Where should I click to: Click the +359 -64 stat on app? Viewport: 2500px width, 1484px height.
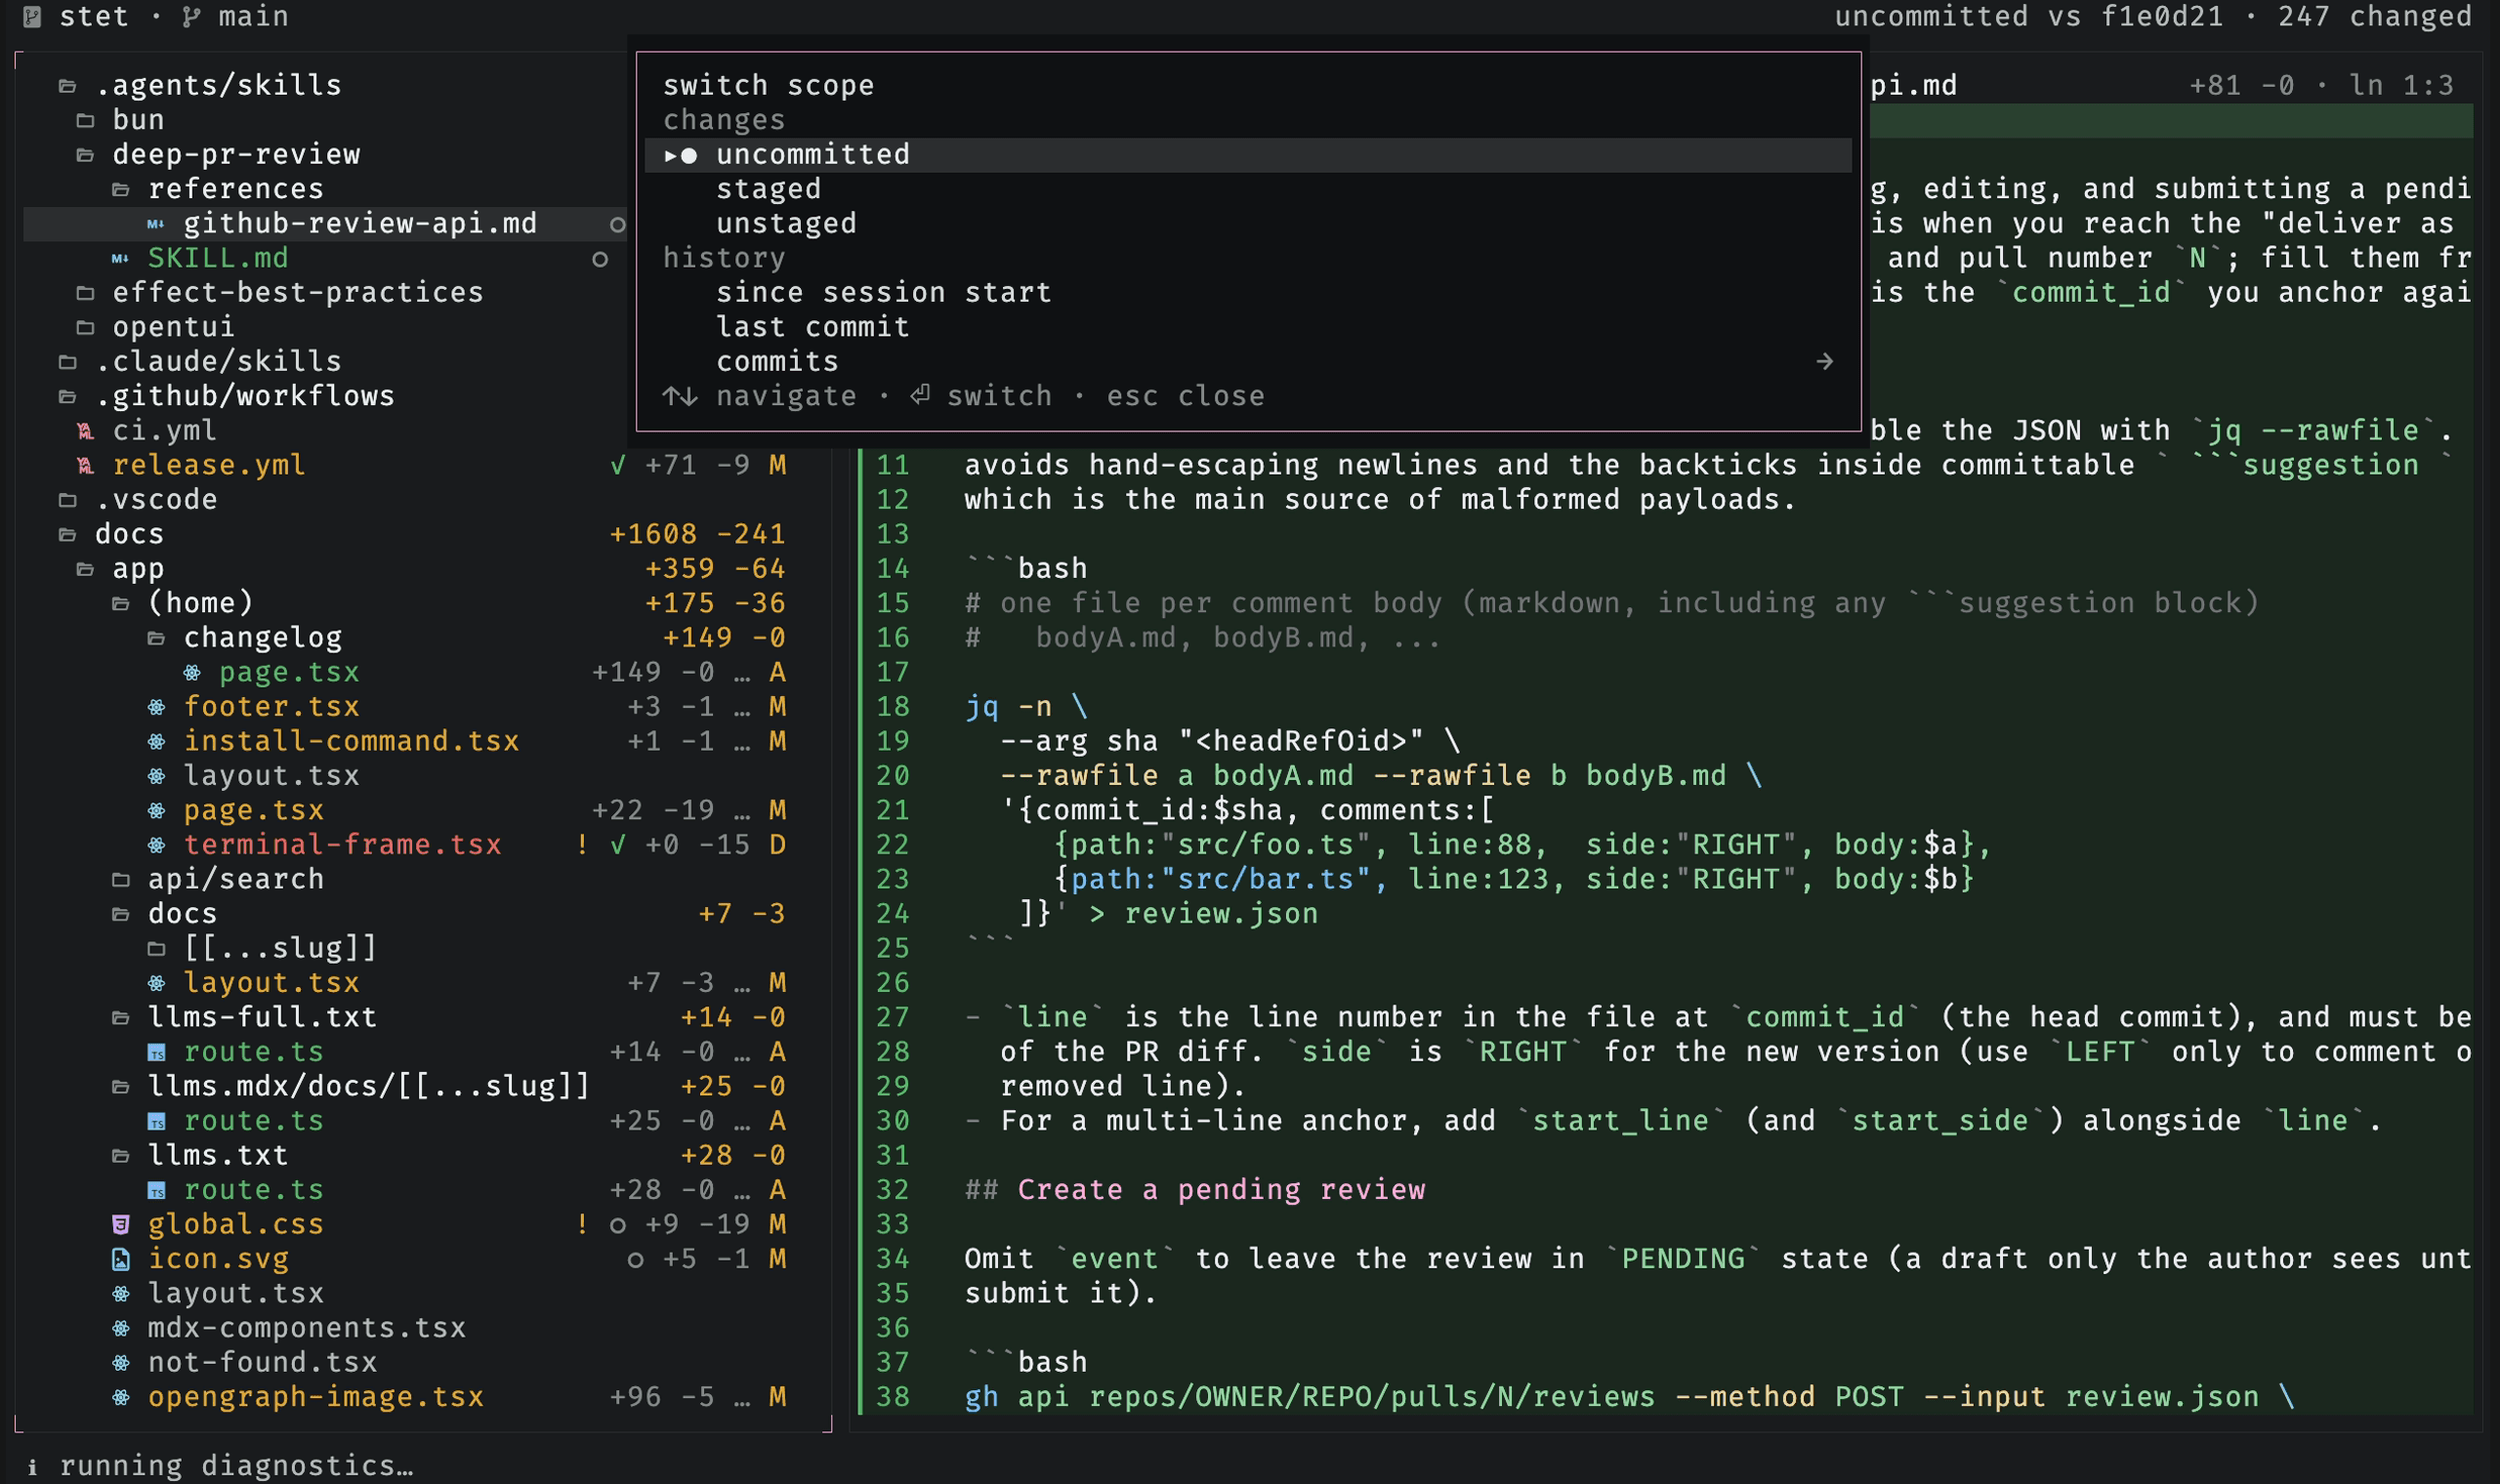(715, 569)
